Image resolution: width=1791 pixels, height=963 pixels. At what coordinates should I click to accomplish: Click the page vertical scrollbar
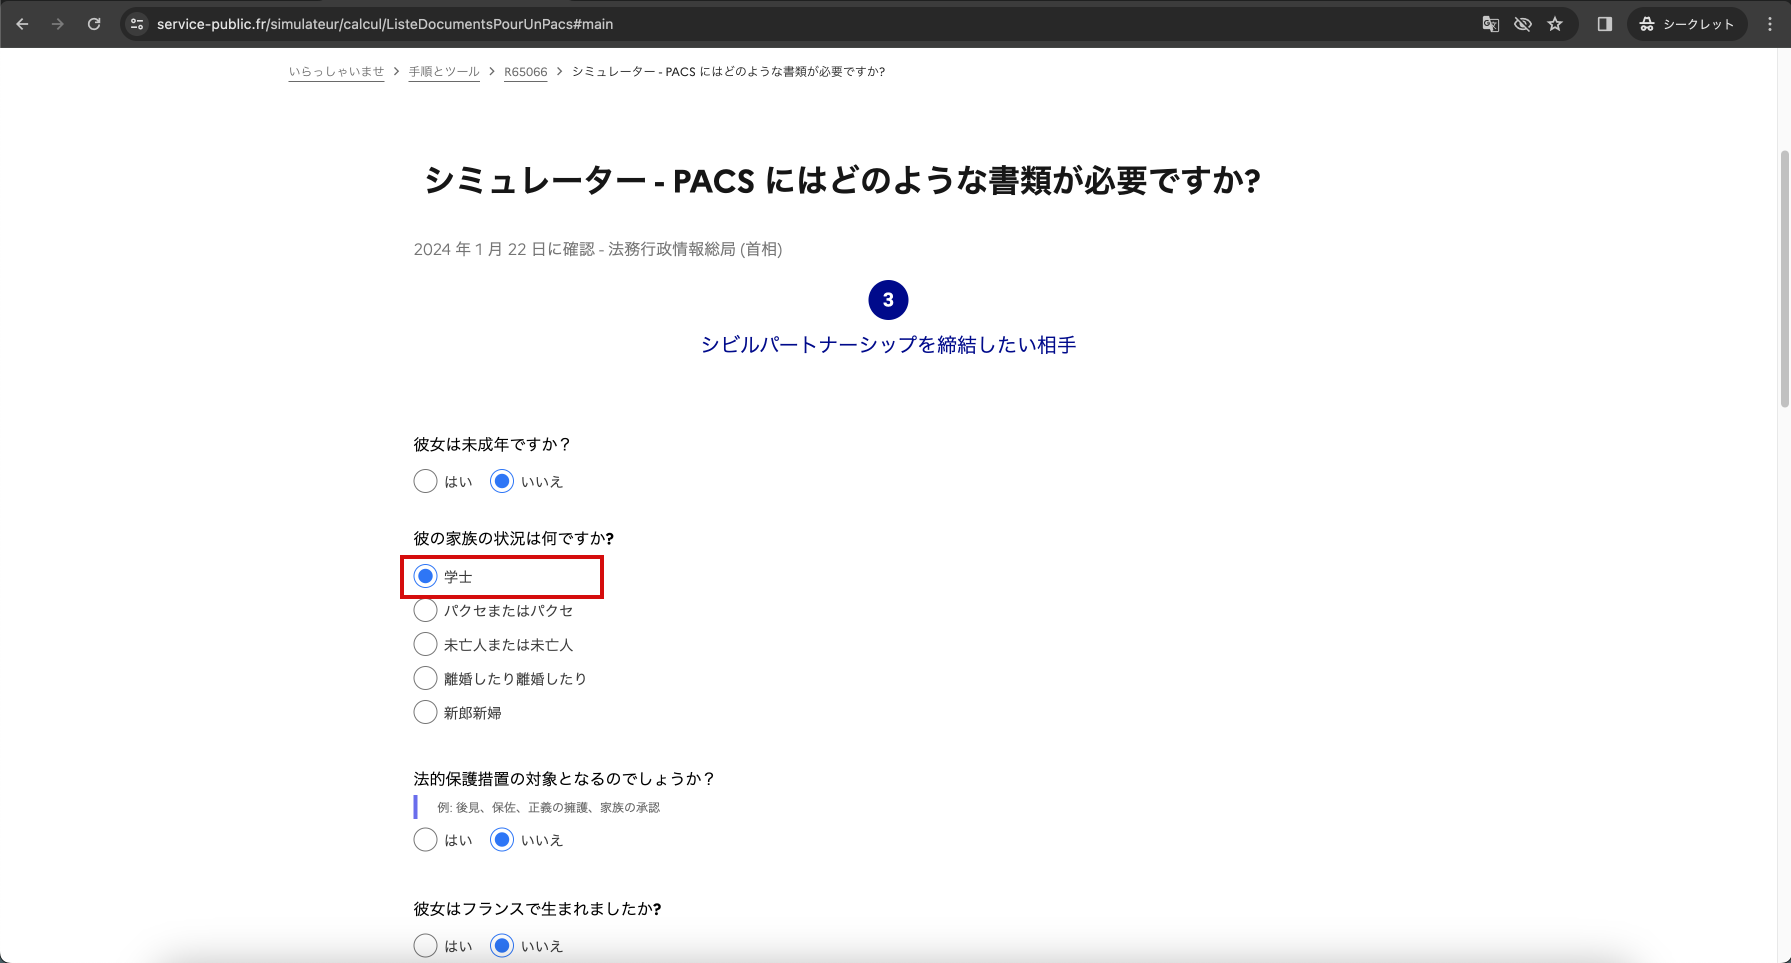(1784, 278)
